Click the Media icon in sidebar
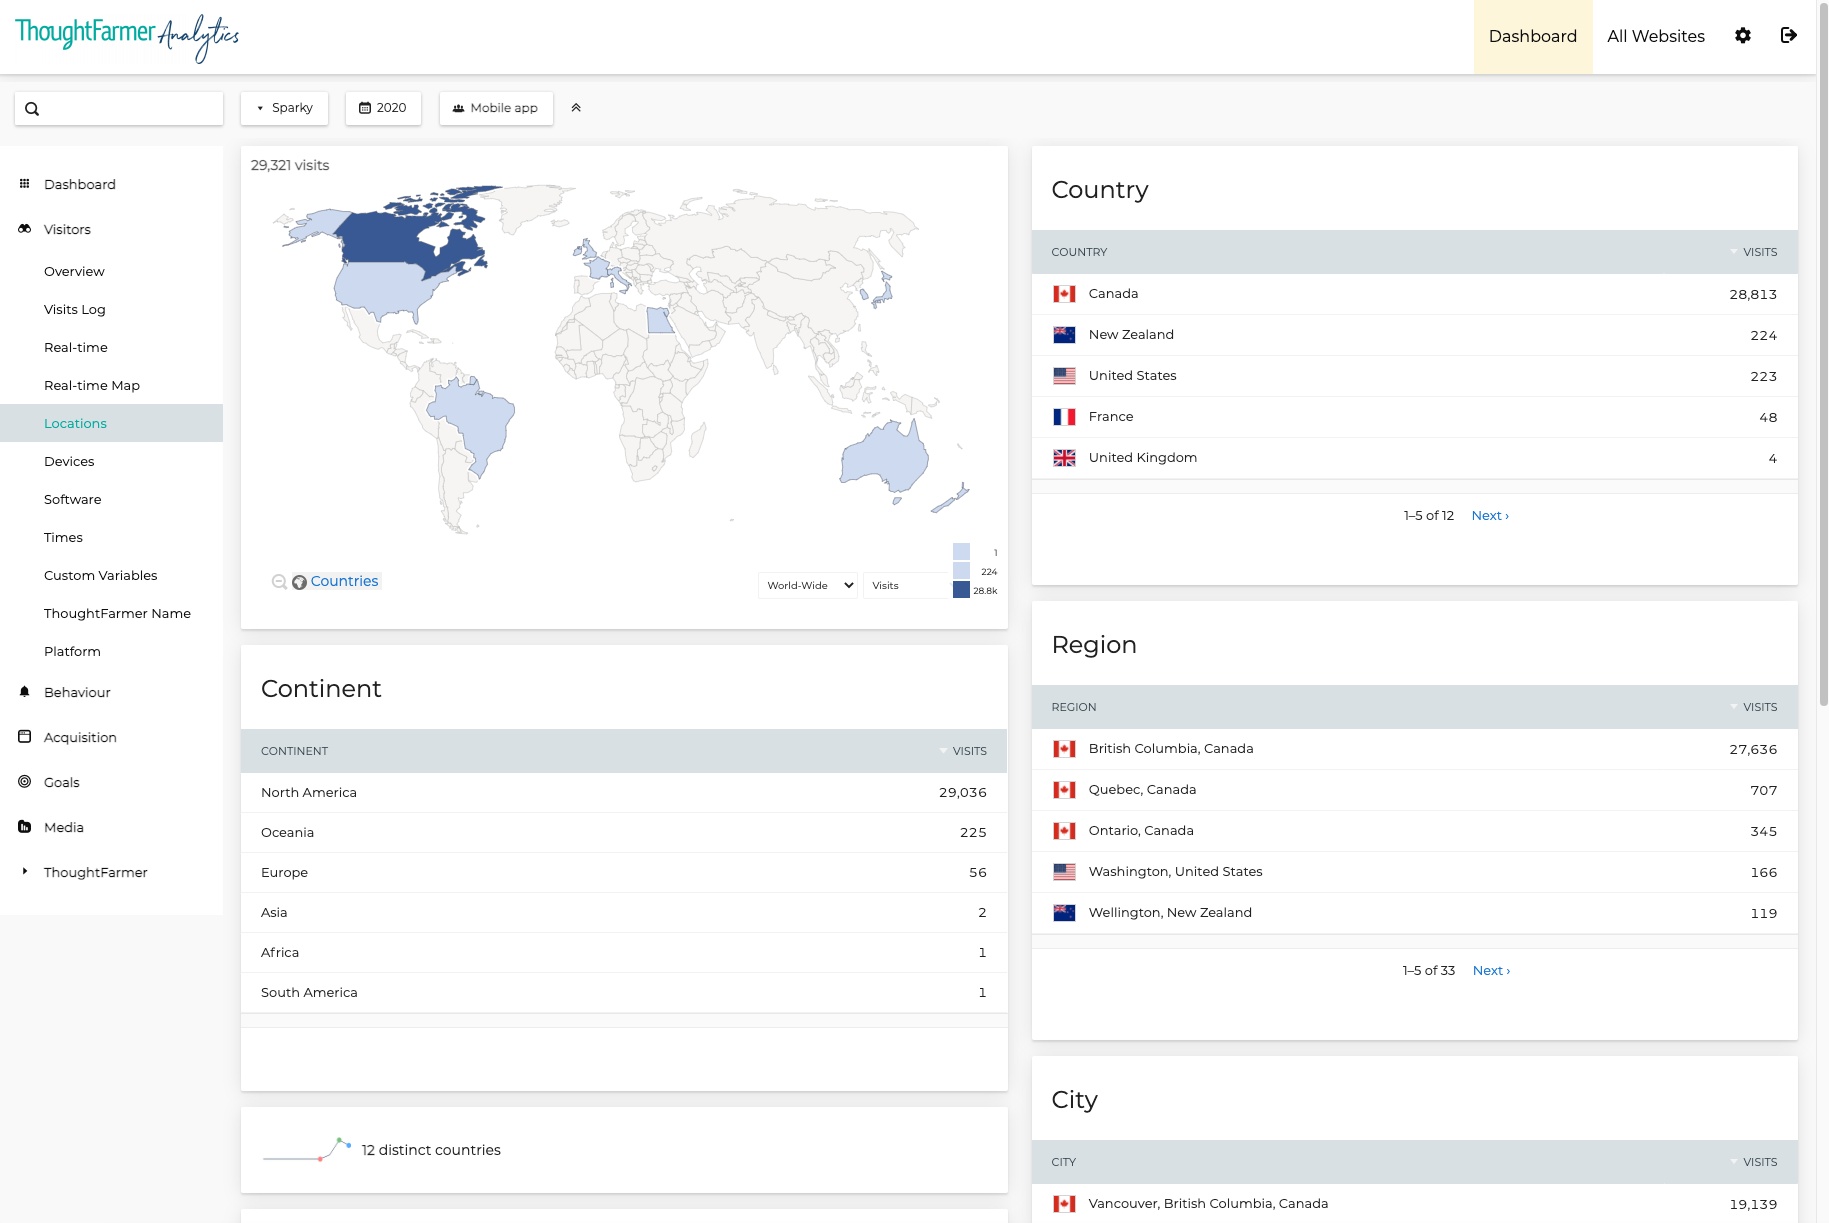The image size is (1829, 1223). (25, 827)
